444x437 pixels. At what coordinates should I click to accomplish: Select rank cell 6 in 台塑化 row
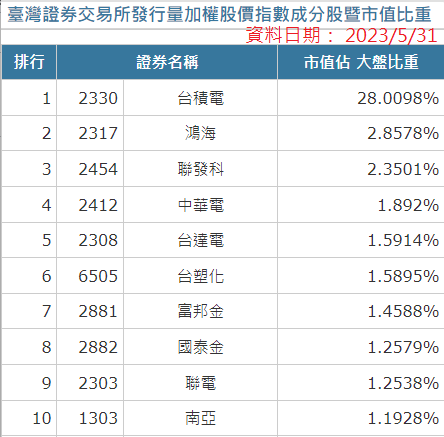(x=29, y=276)
